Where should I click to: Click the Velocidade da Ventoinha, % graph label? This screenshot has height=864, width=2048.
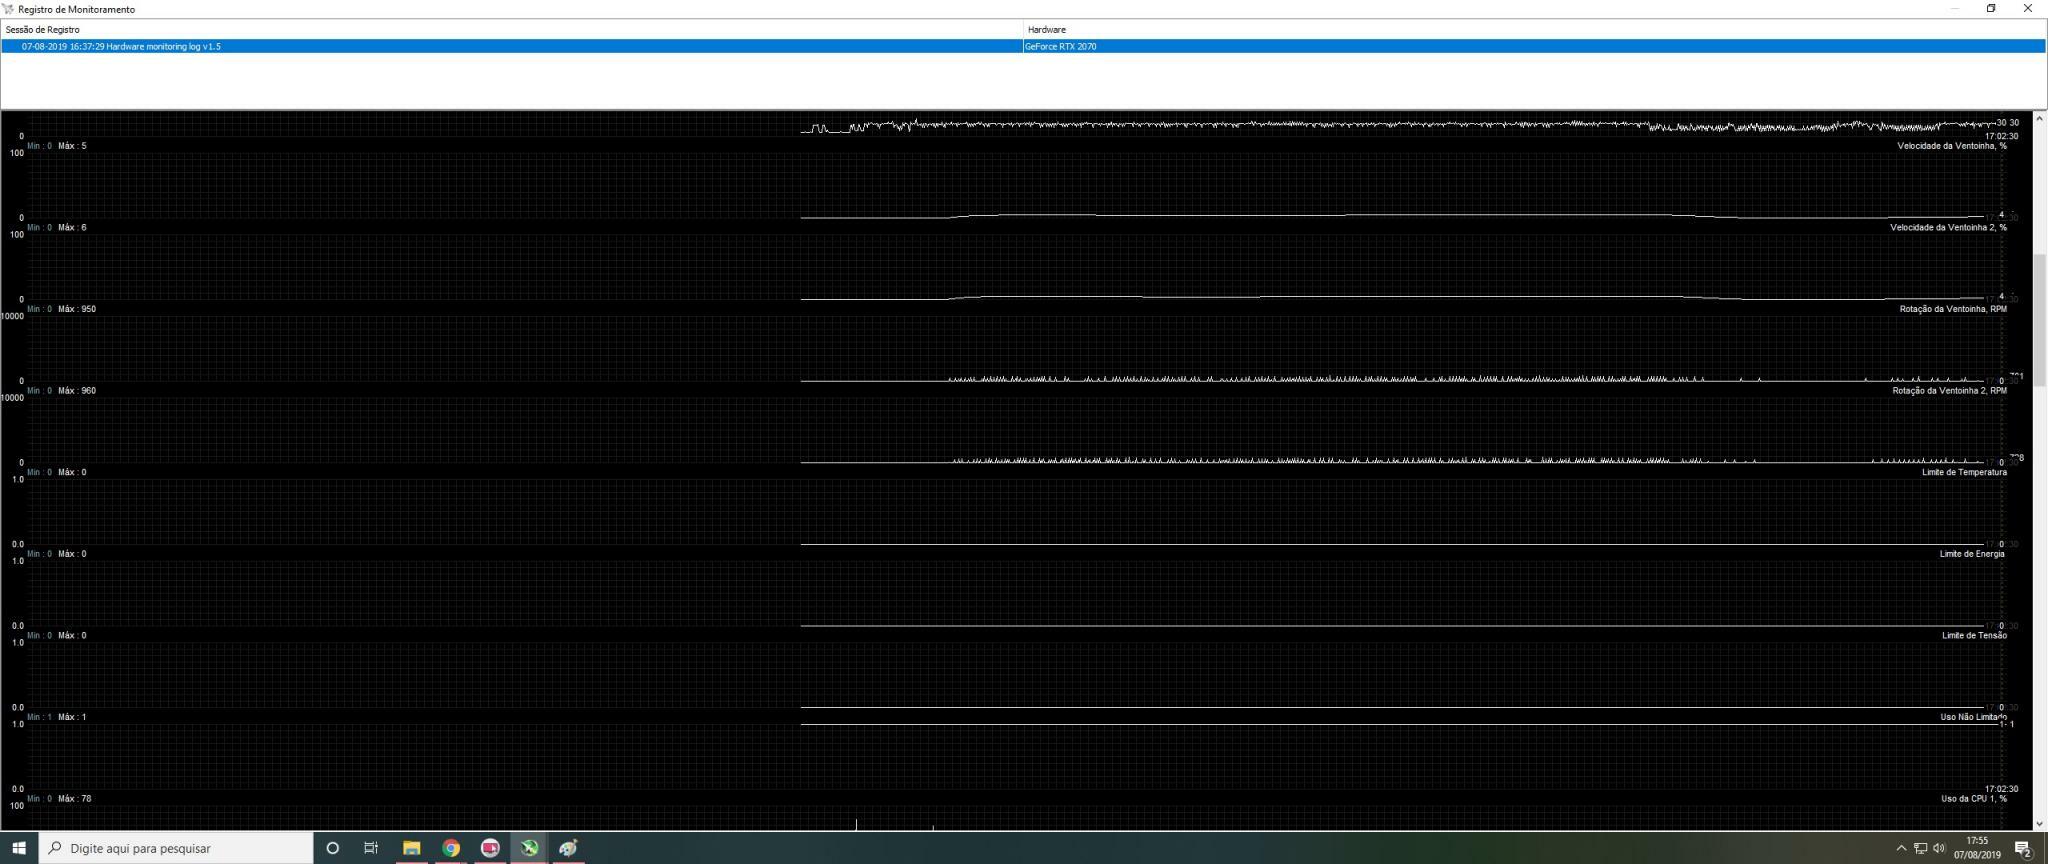[x=1951, y=146]
